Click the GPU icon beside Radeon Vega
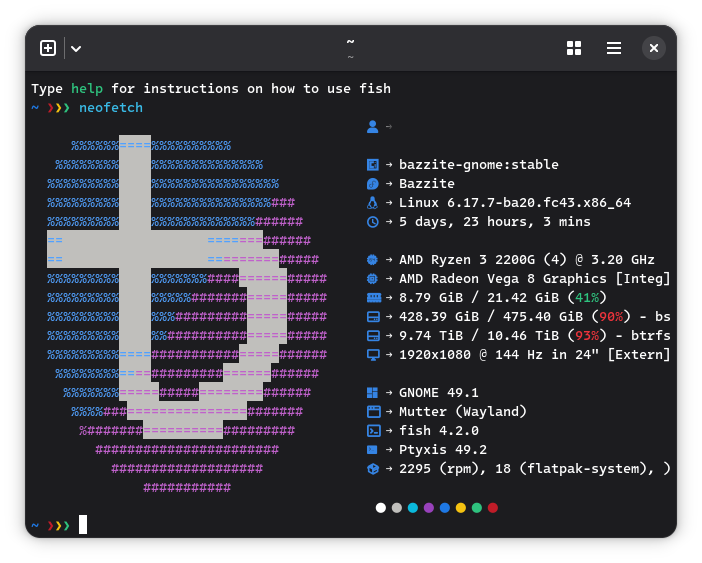The height and width of the screenshot is (563, 702). (x=372, y=279)
